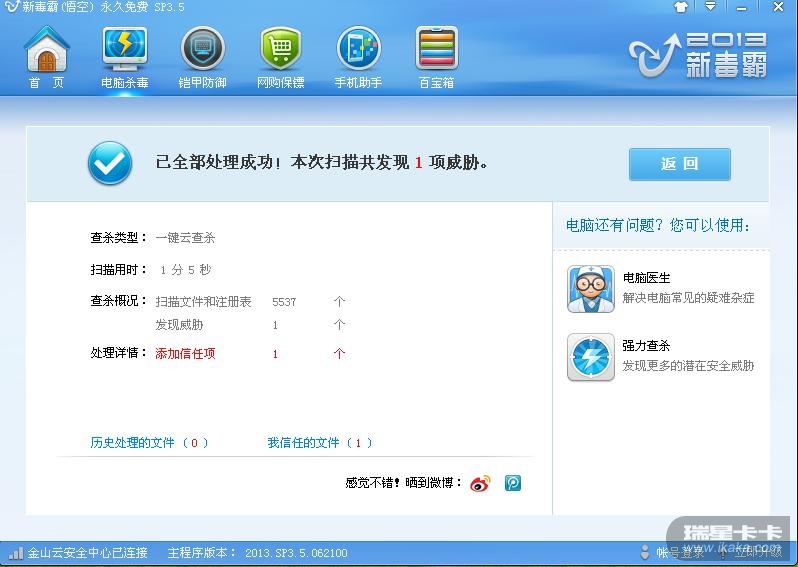Open the skin shirt icon in title bar
The height and width of the screenshot is (567, 798).
tap(680, 7)
